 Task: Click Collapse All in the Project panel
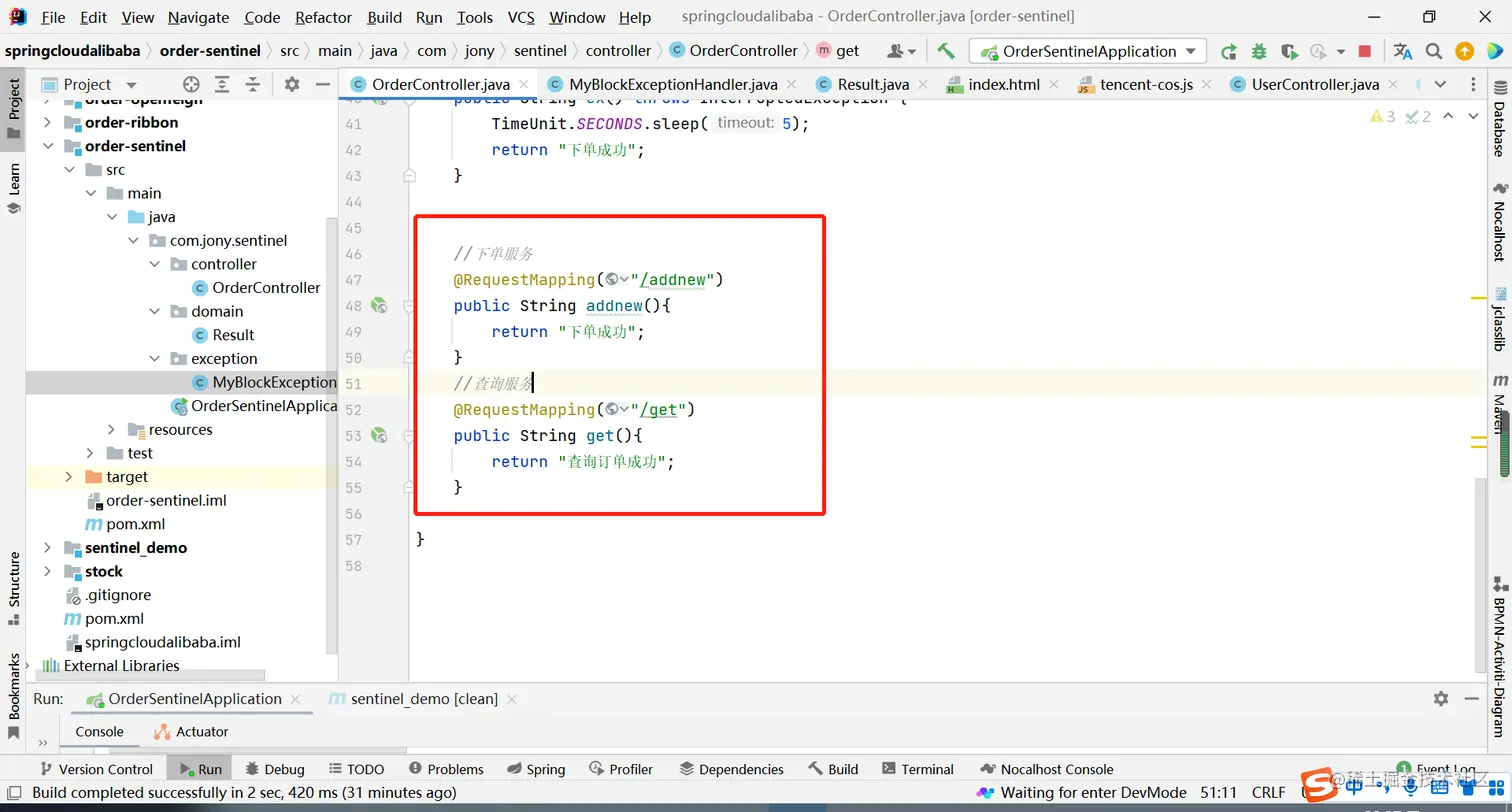click(253, 84)
